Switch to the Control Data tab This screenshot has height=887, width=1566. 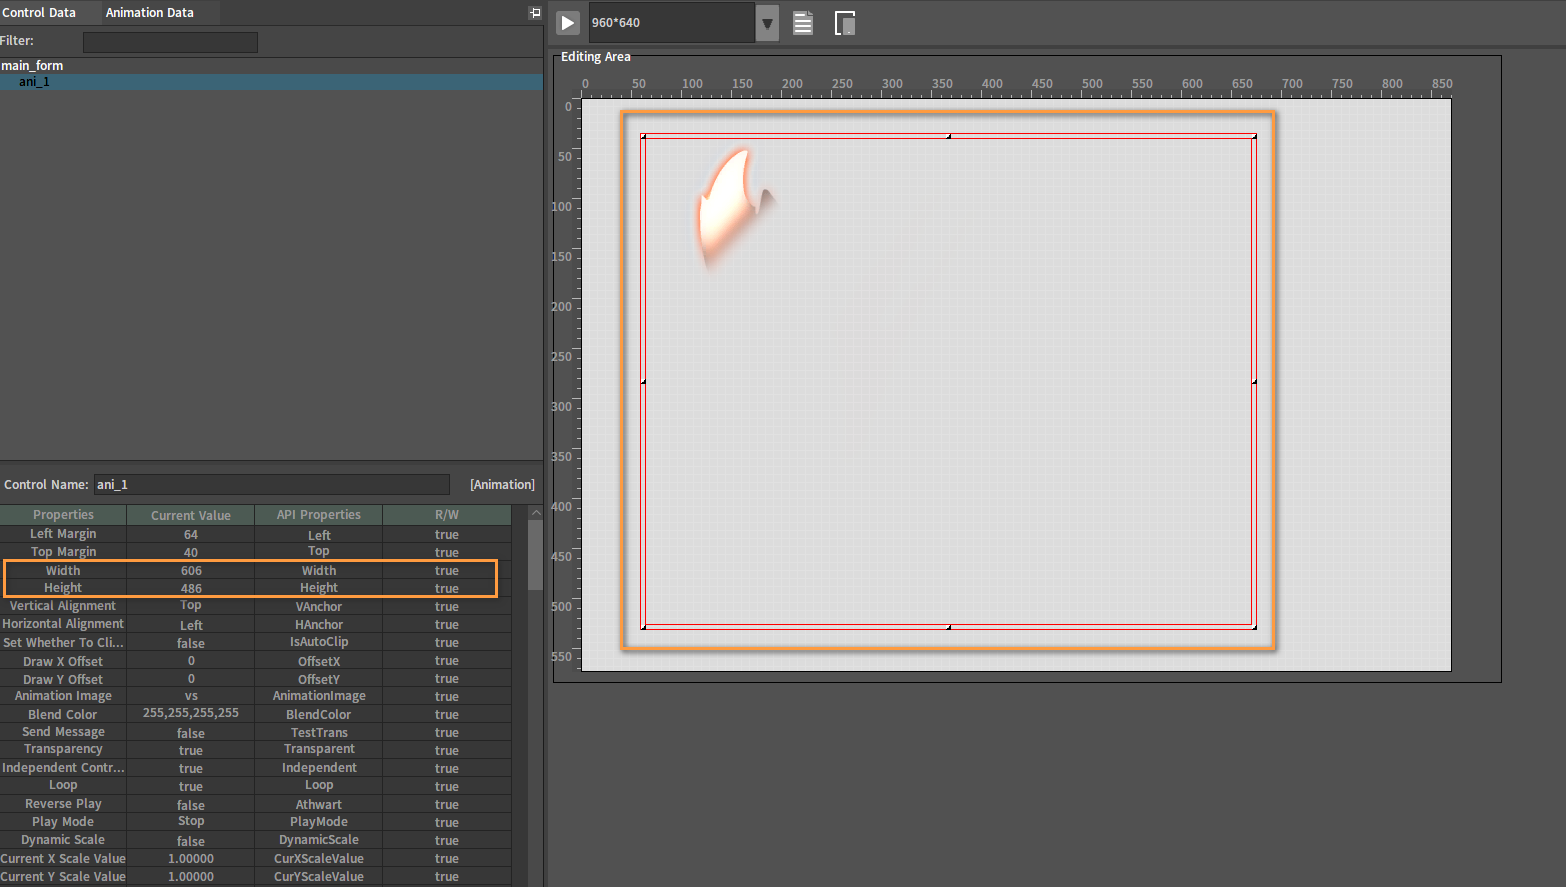39,13
